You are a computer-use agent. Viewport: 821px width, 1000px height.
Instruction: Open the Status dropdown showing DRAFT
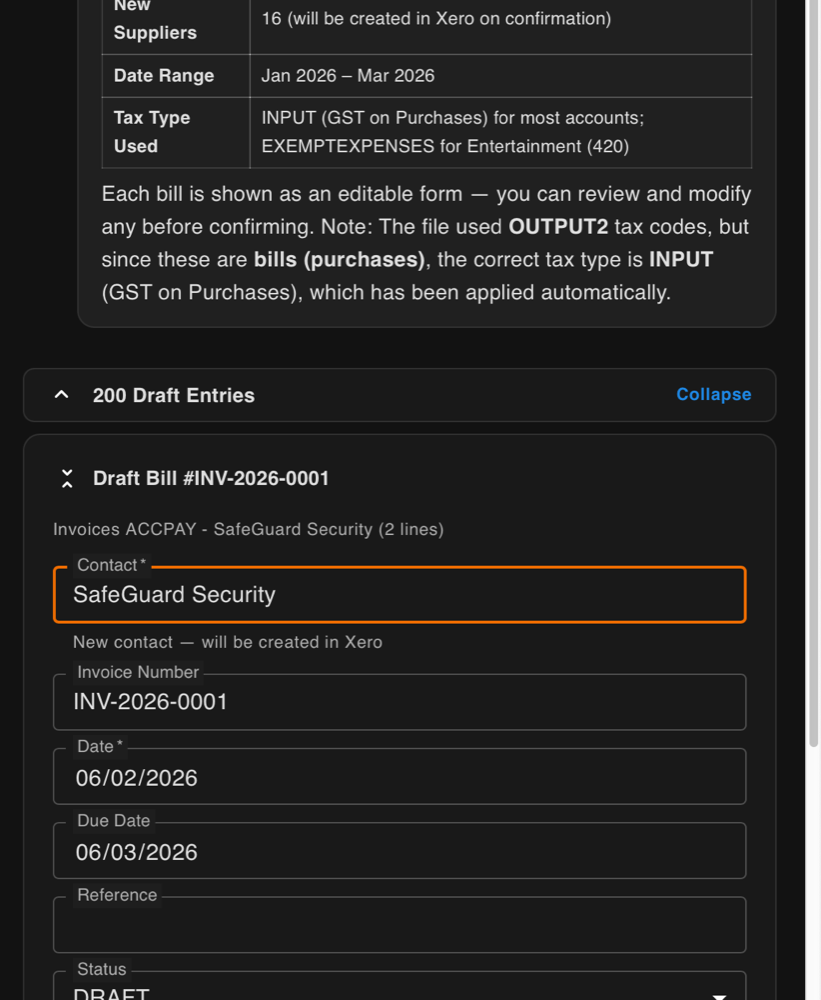coord(399,990)
